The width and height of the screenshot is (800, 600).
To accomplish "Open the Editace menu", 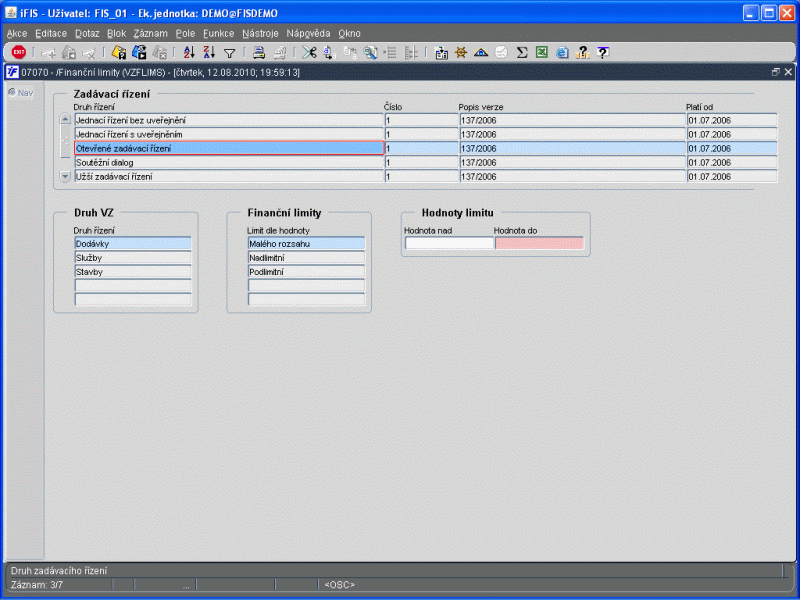I will pos(51,34).
